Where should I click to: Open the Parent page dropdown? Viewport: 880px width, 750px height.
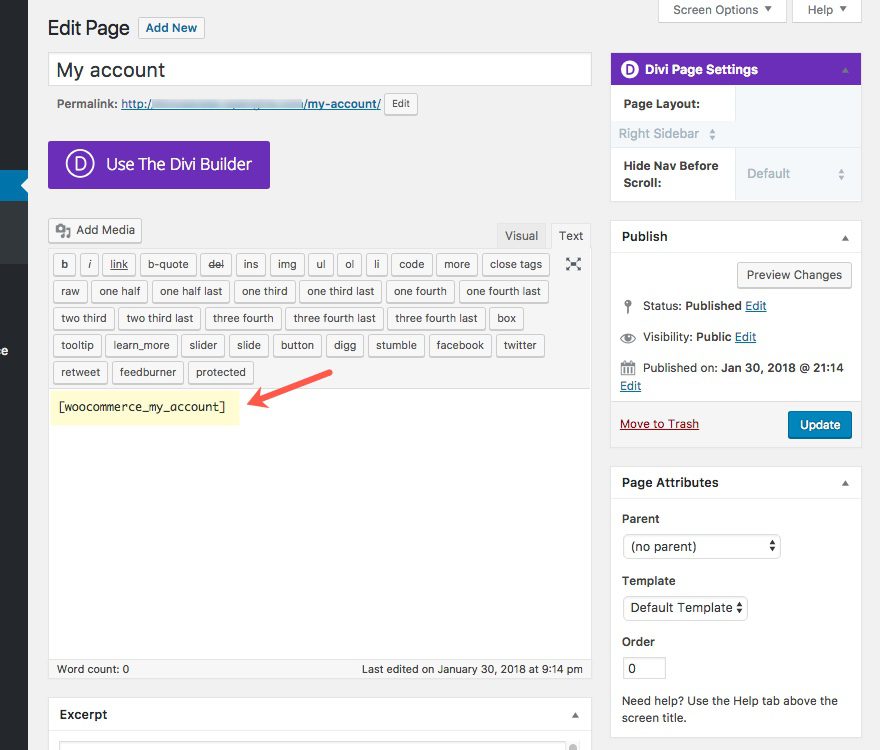tap(701, 546)
